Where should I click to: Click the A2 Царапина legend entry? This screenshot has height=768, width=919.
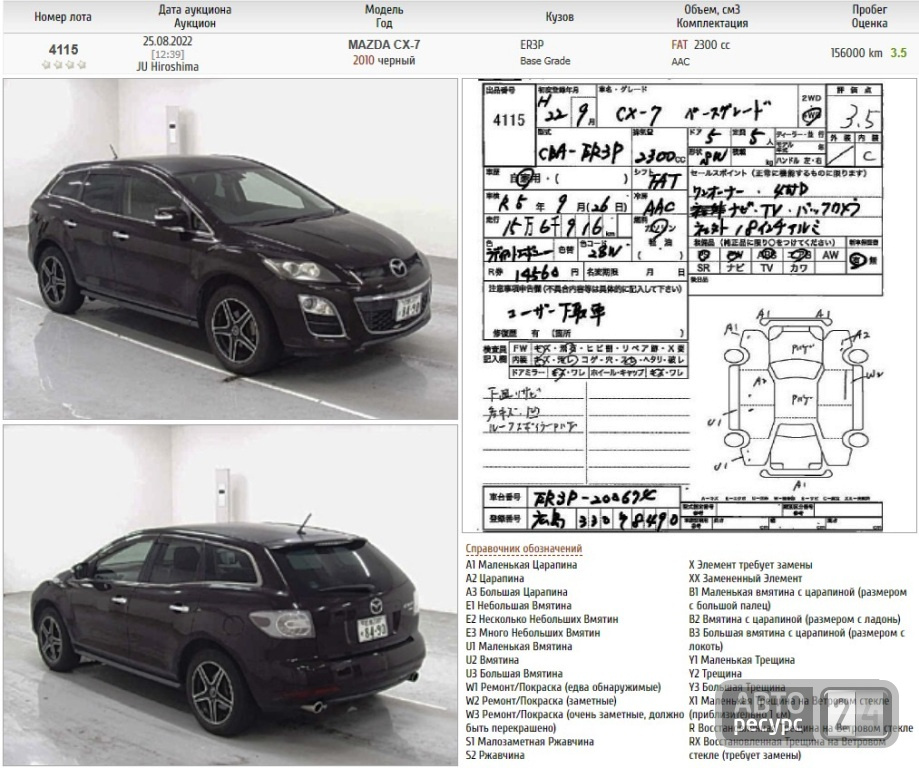pyautogui.click(x=495, y=579)
